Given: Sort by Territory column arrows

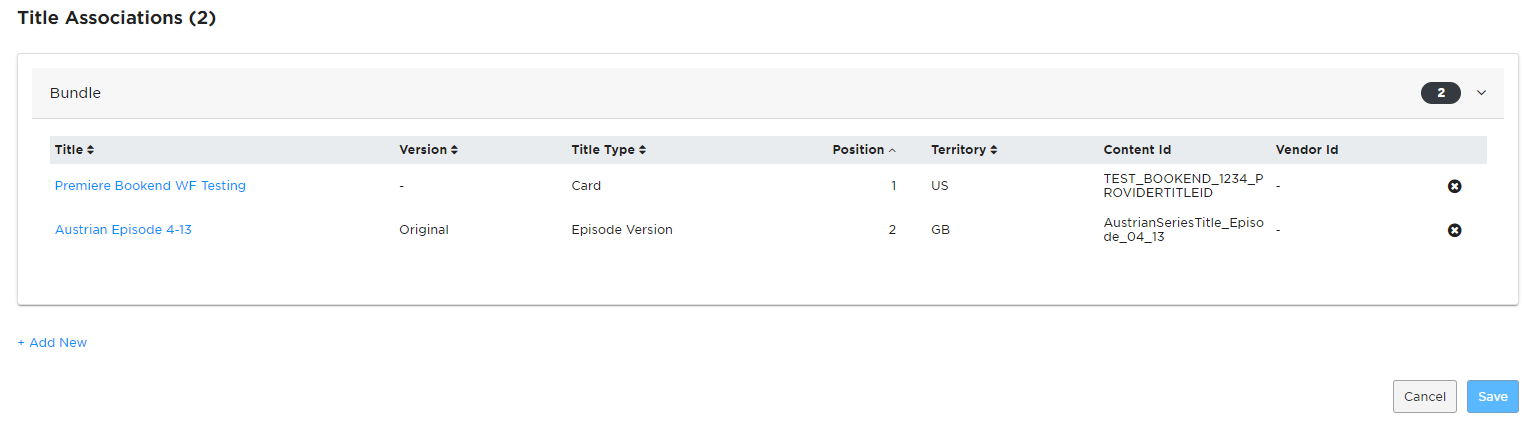Looking at the screenshot, I should point(994,150).
